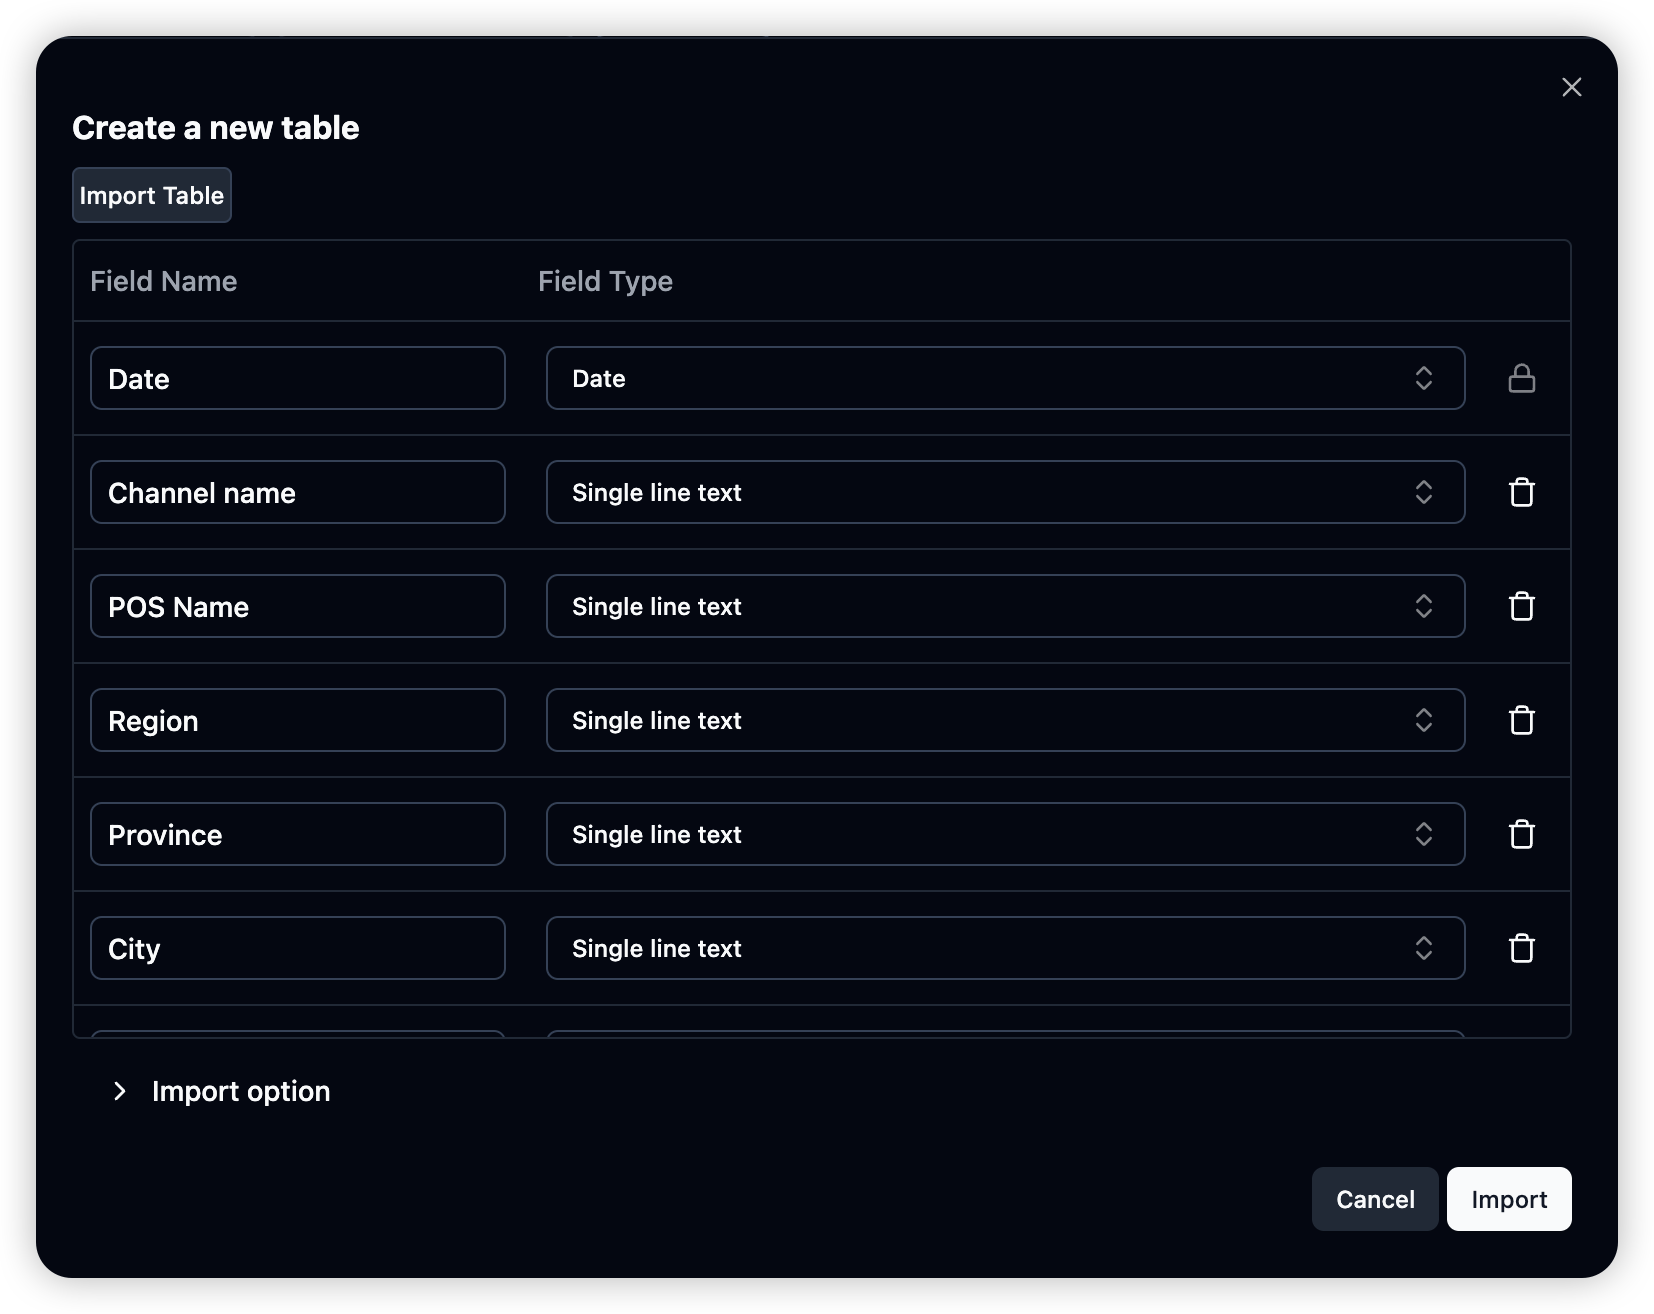Open City field type dropdown

[1005, 948]
